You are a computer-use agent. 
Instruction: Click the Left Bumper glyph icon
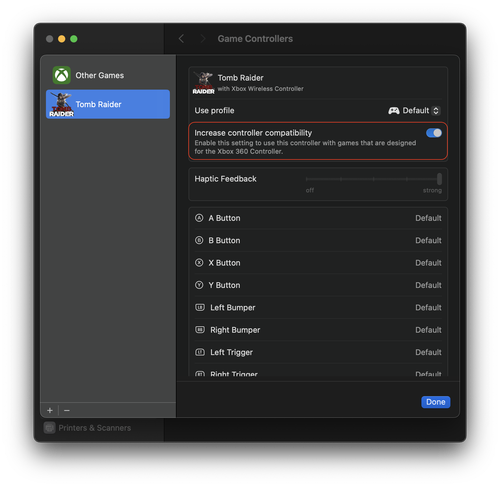click(x=200, y=307)
